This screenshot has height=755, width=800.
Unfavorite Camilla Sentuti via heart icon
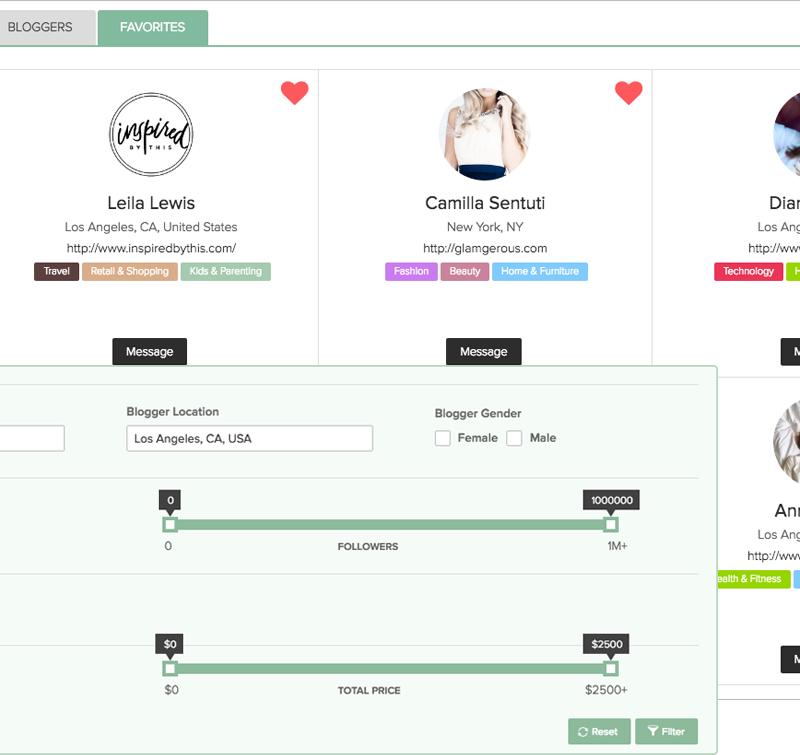629,93
